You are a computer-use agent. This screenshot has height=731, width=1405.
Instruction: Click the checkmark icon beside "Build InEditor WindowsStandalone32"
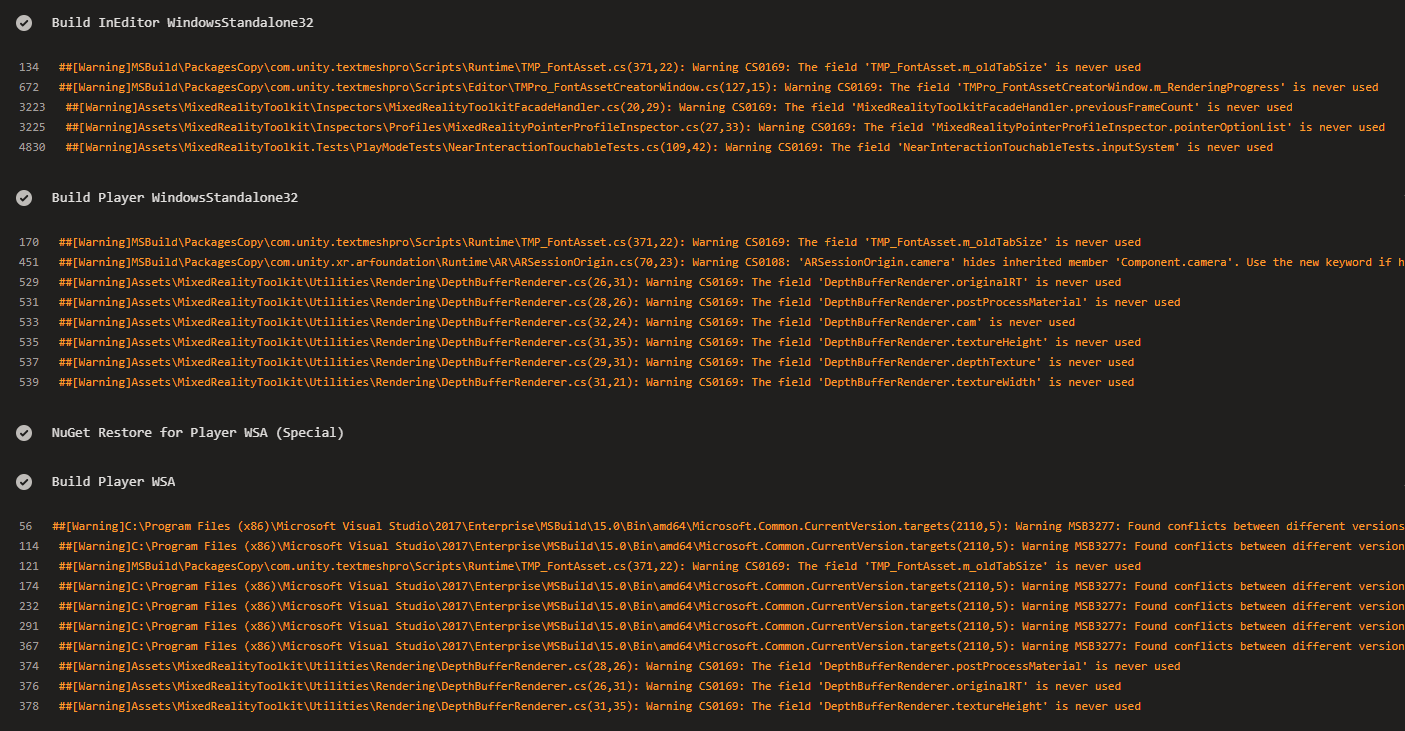click(x=23, y=22)
